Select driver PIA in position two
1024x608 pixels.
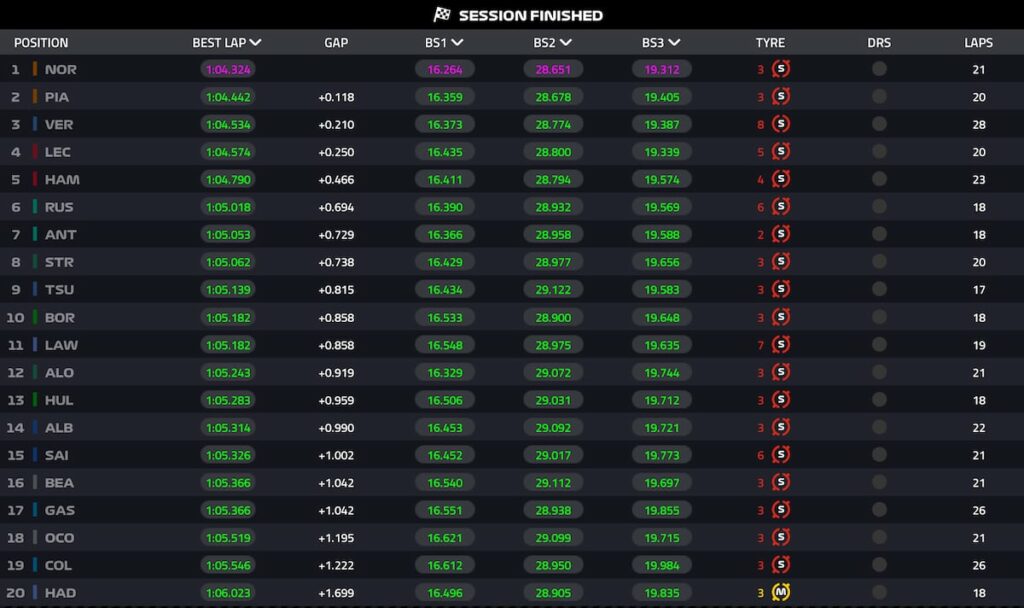click(x=56, y=97)
